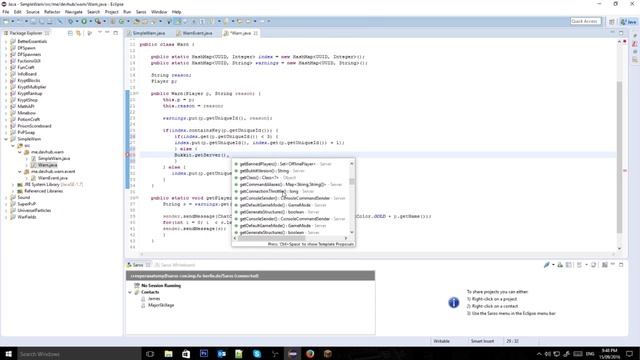Click the error marker on line 29

point(127,155)
